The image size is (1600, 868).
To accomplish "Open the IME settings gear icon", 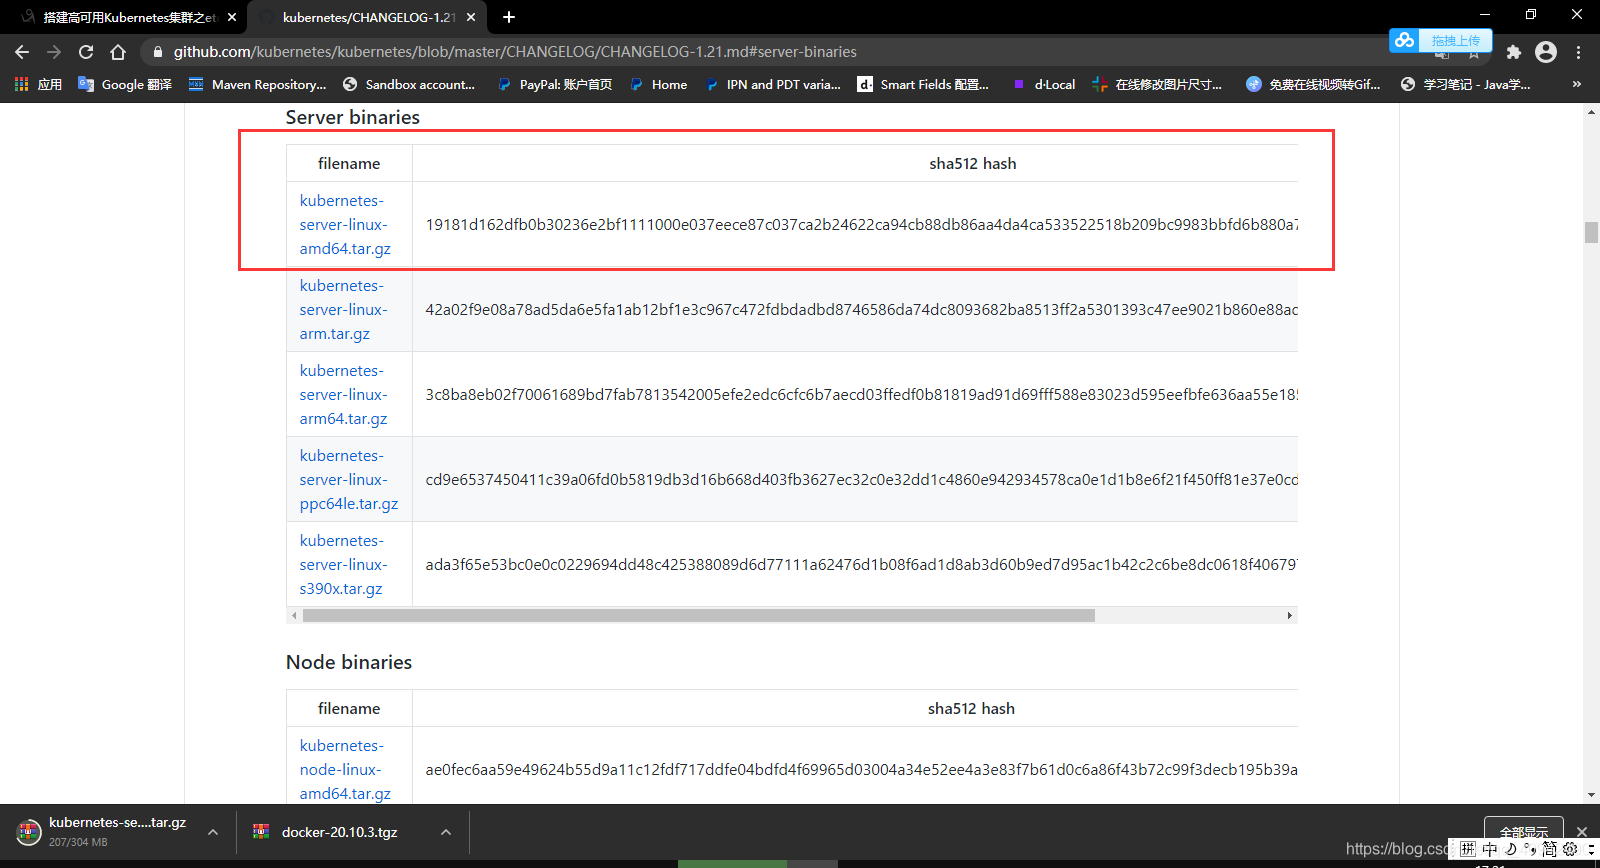I will click(x=1570, y=849).
